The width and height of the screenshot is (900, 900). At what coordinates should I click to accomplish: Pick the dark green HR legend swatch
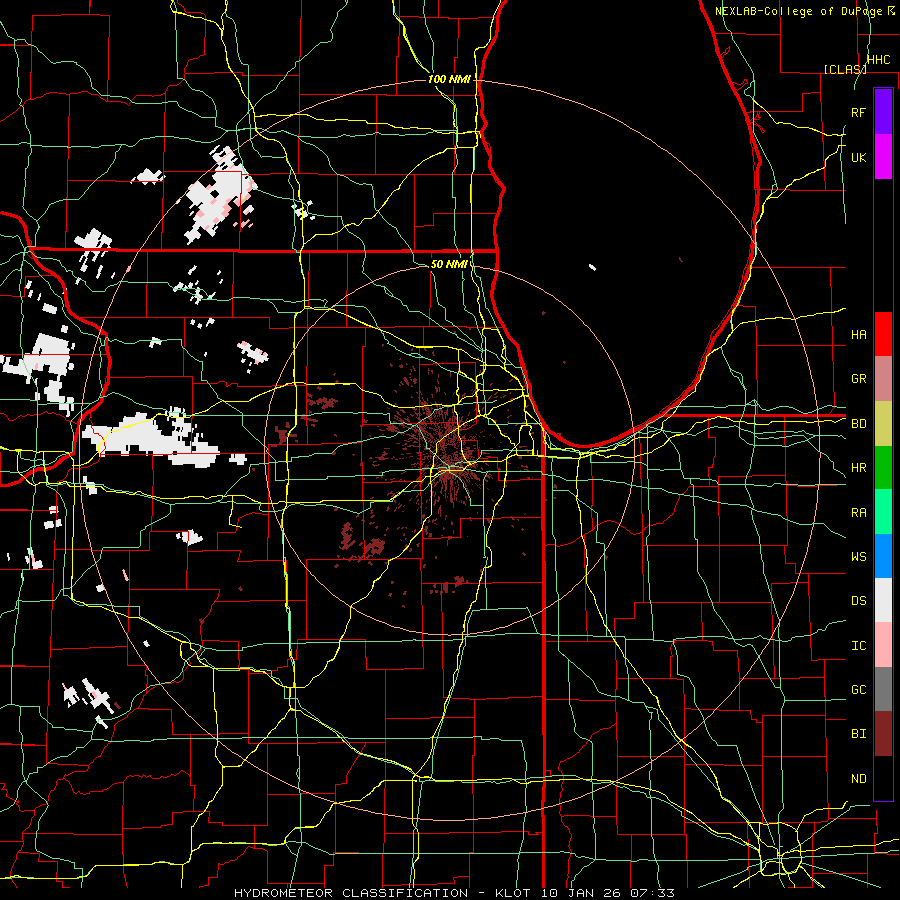[x=883, y=468]
